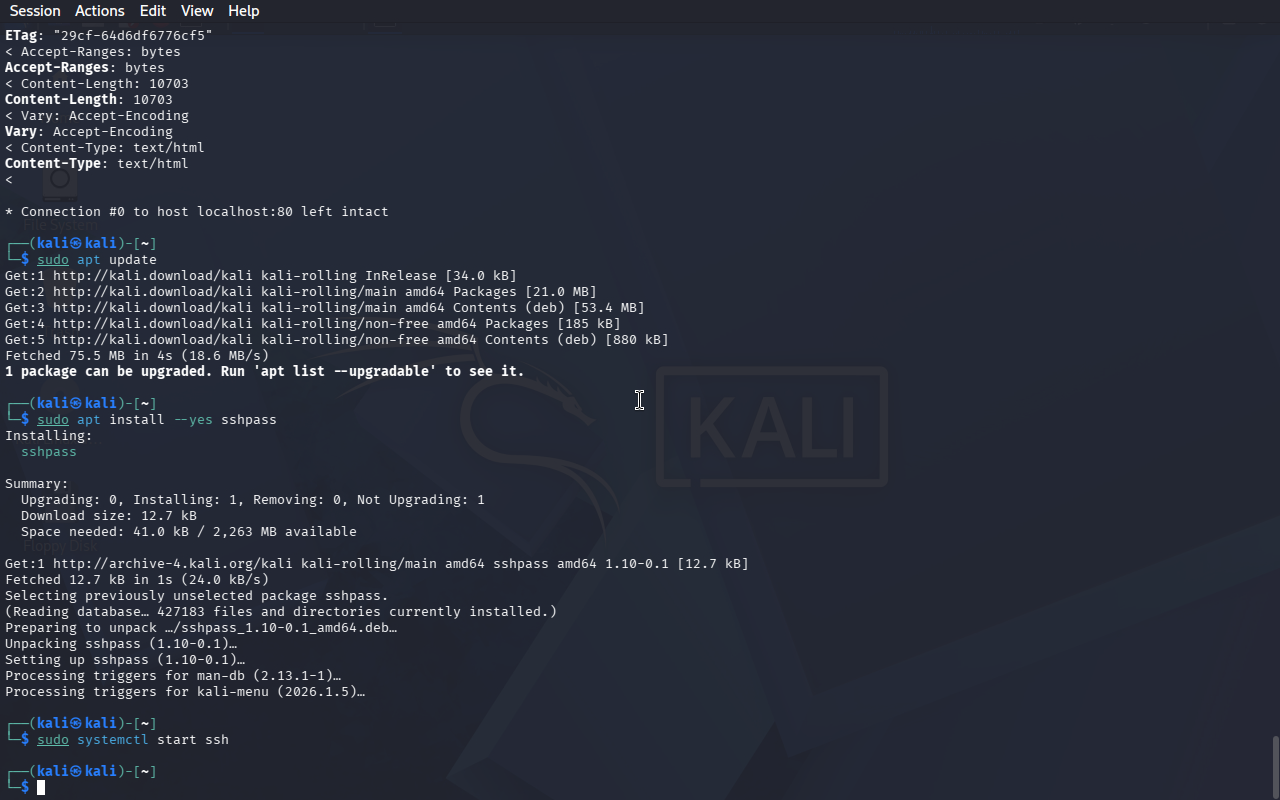Screen dimensions: 1280x800
Task: Click the kali.download URL on the Get:3 Contents line
Action: (153, 307)
